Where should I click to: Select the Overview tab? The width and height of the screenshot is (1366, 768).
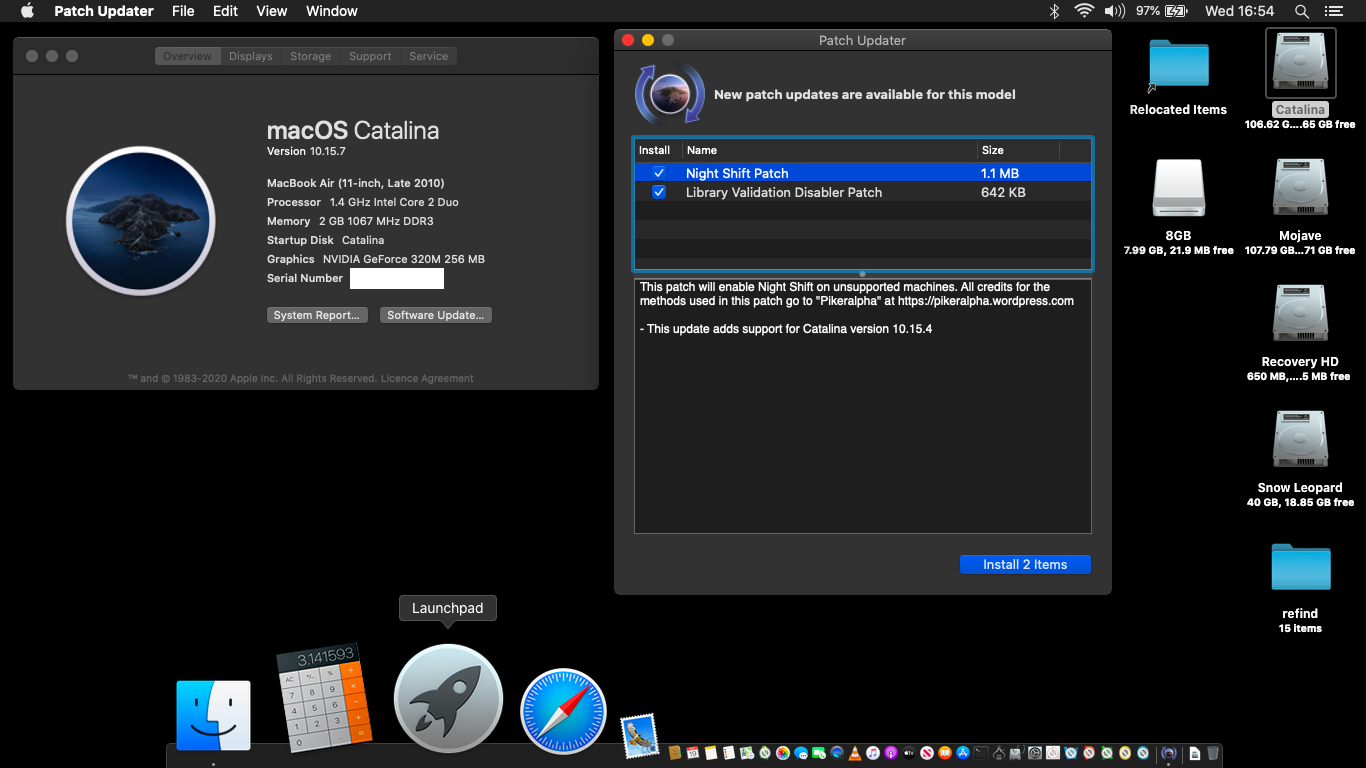point(188,56)
